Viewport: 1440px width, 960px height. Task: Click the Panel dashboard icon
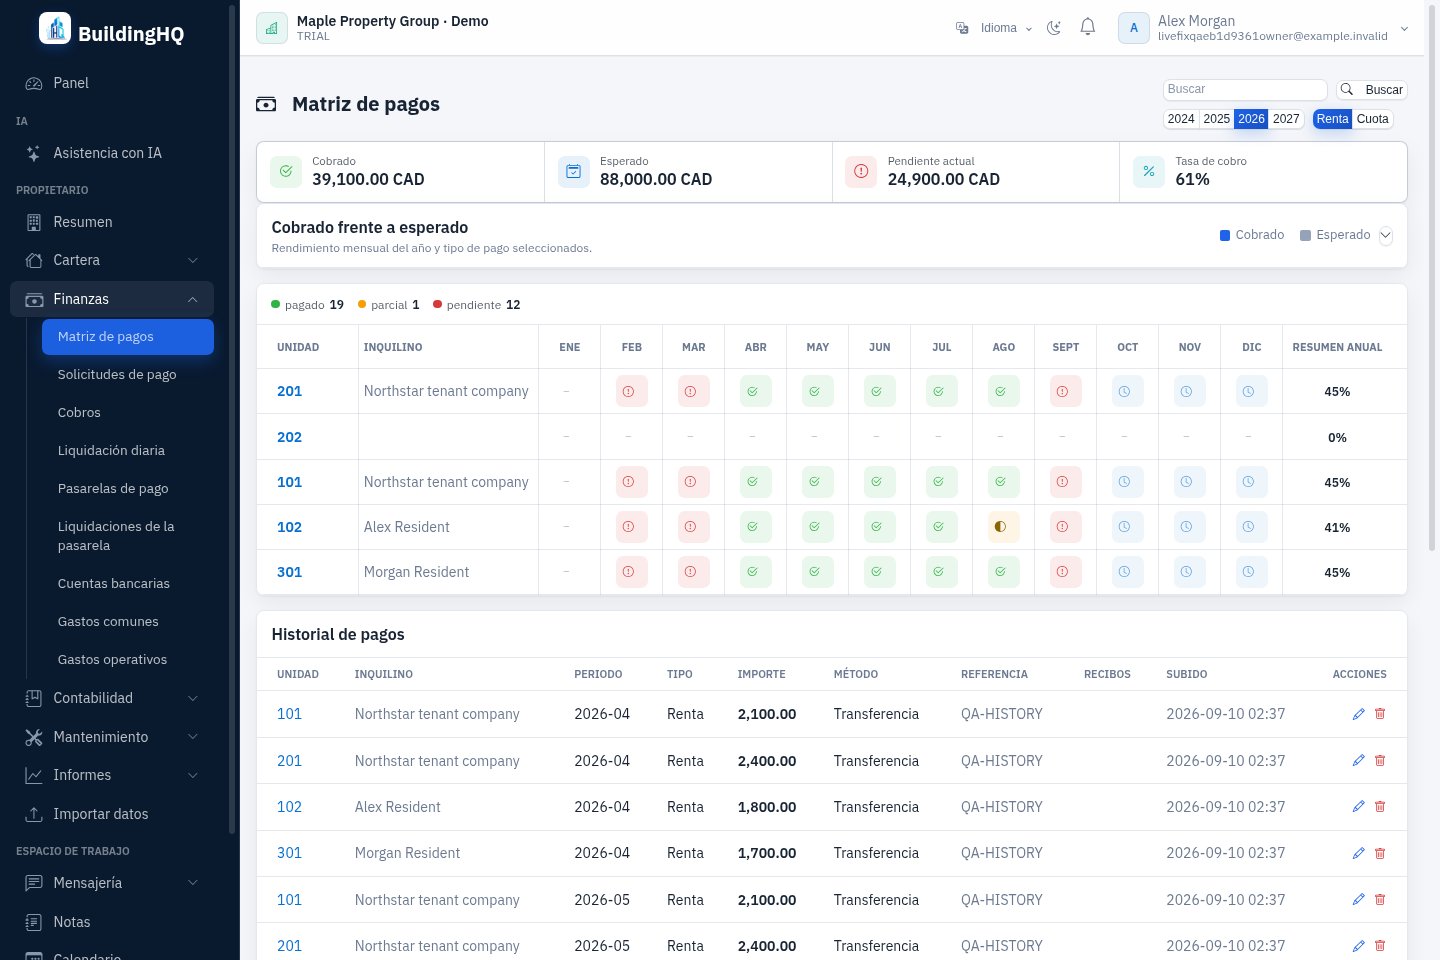[34, 83]
